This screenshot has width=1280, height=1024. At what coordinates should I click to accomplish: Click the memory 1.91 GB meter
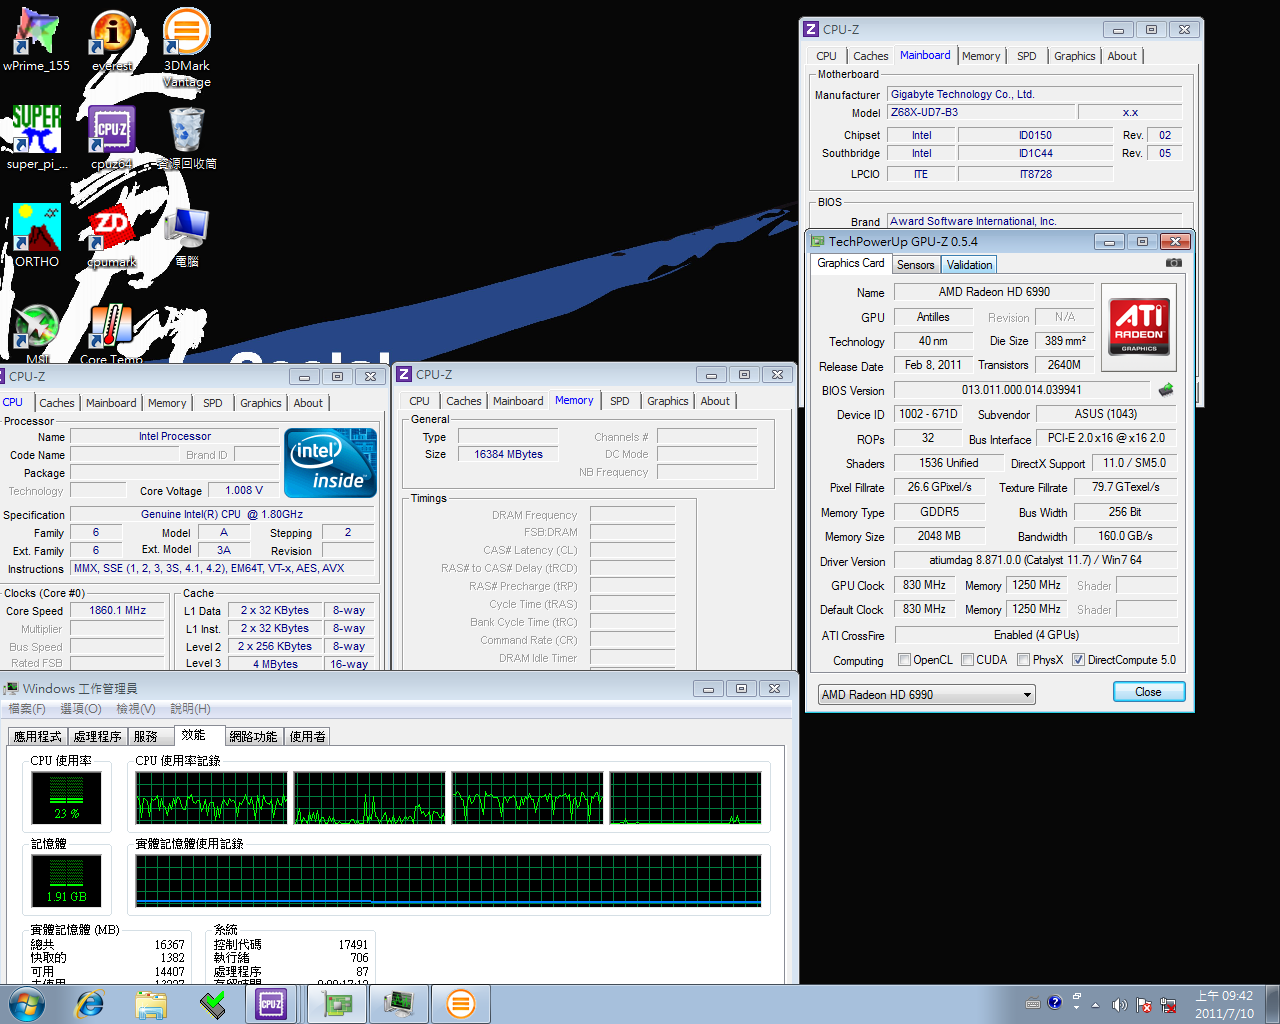pyautogui.click(x=66, y=880)
